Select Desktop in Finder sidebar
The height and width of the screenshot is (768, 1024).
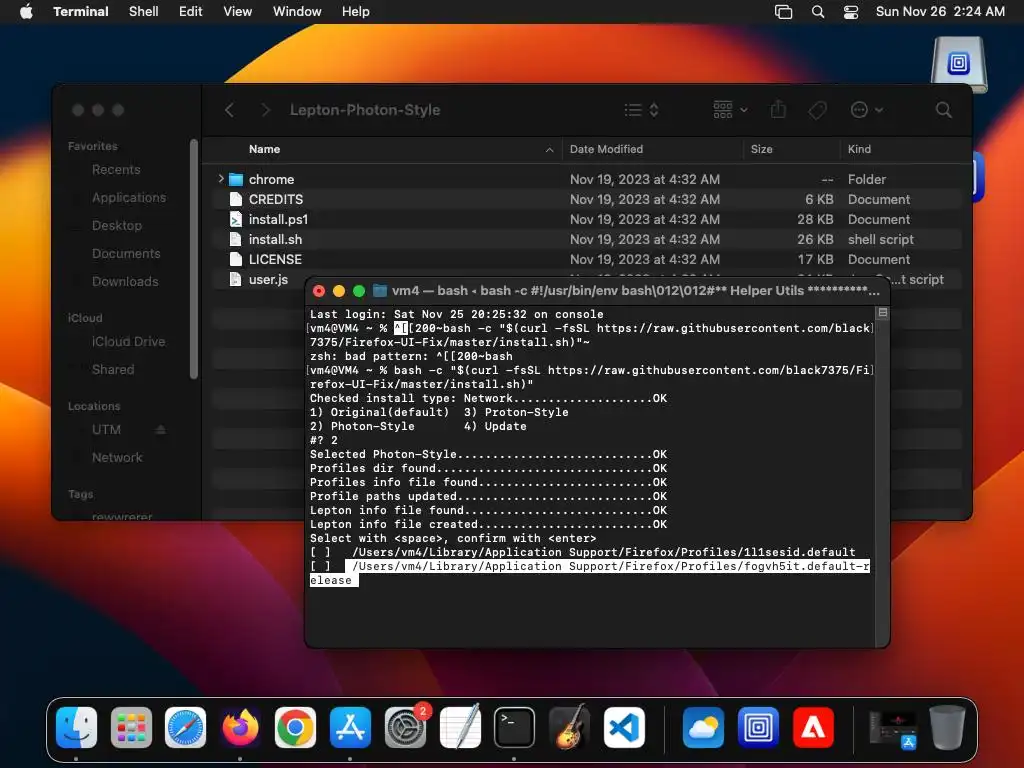pos(116,226)
